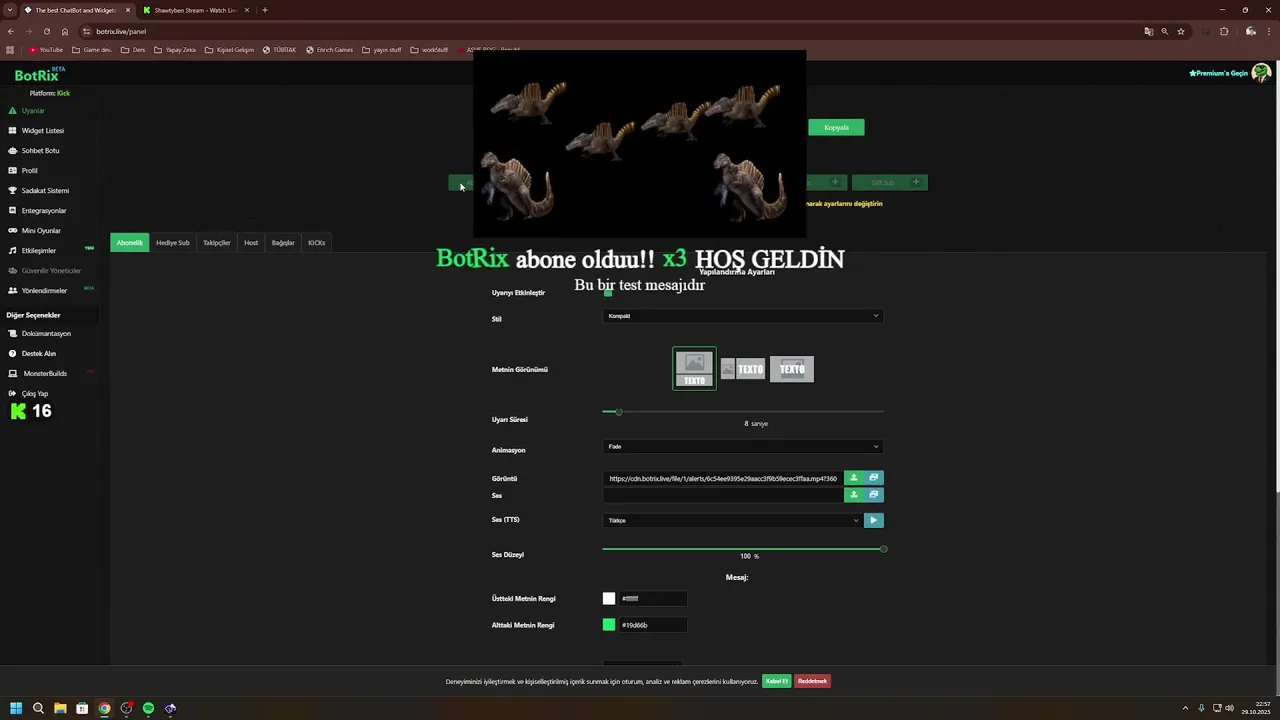The image size is (1280, 720).
Task: Toggle Uyarıyı Etkinleştir checkbox
Action: 607,293
